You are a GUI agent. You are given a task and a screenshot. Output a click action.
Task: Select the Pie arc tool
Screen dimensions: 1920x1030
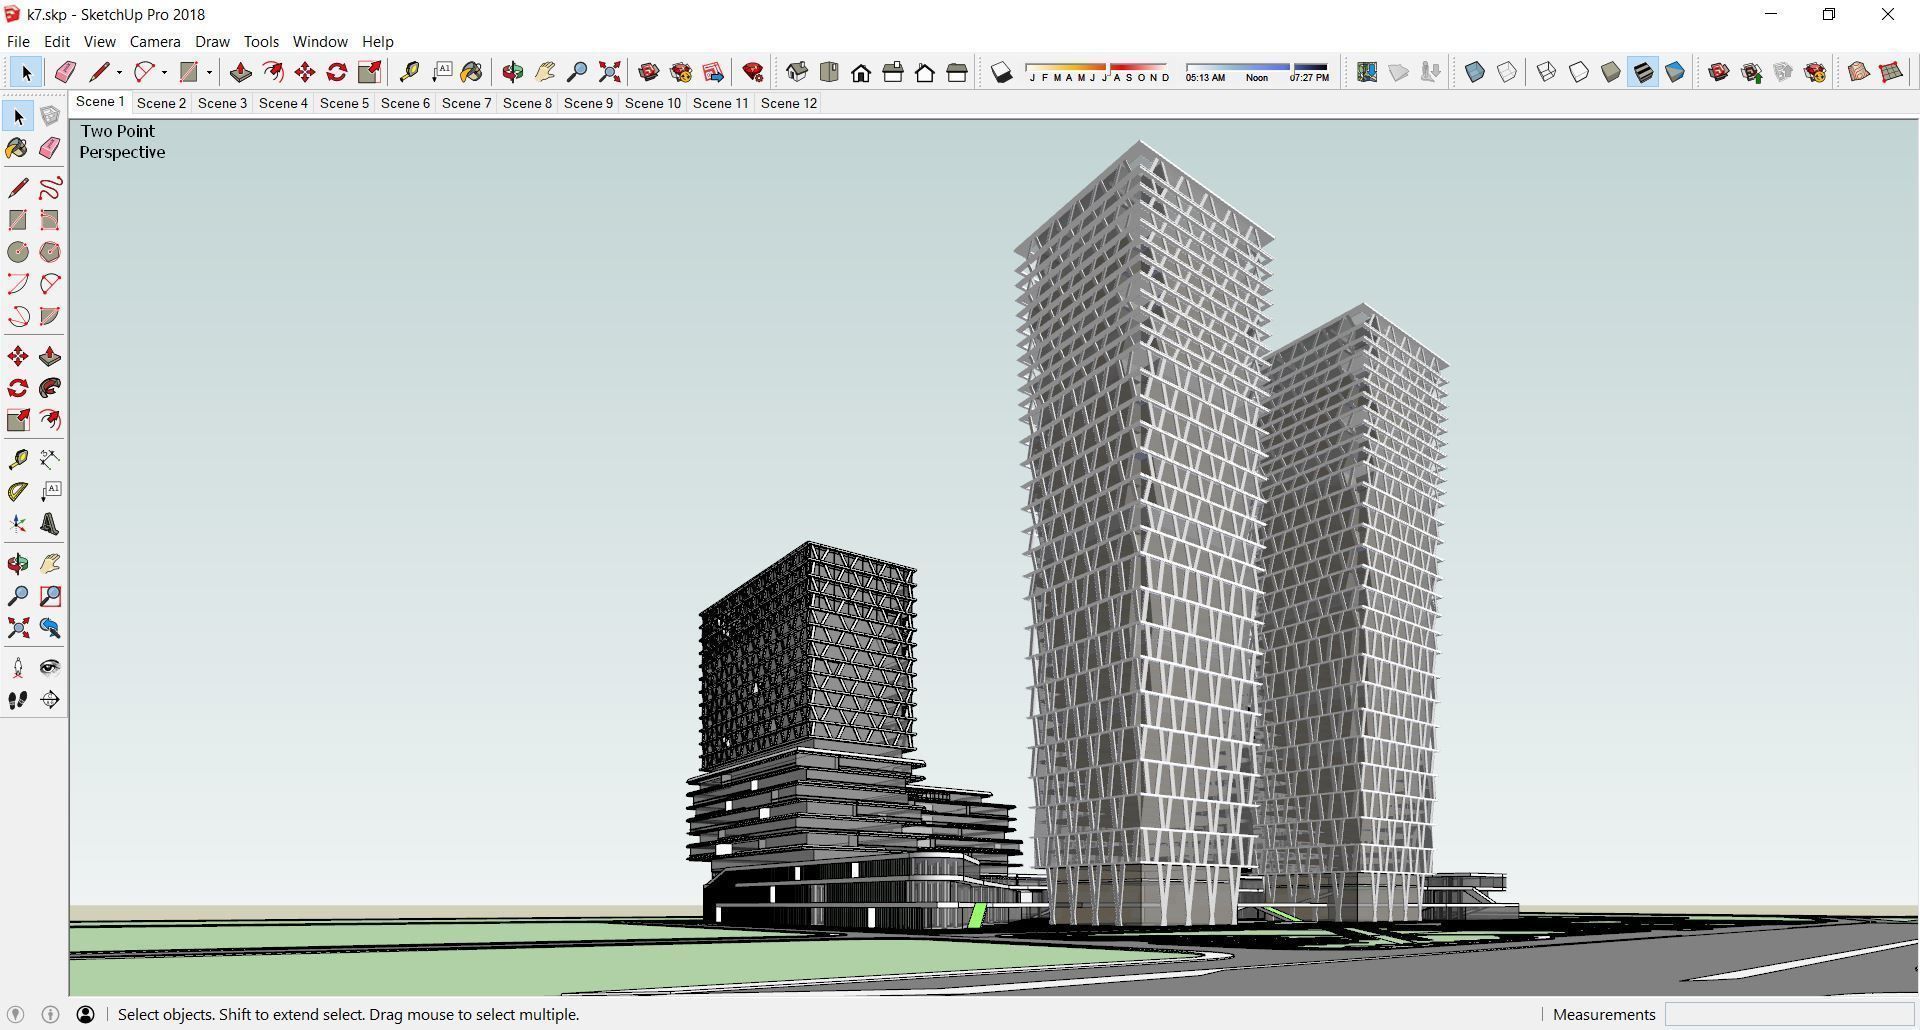click(50, 316)
